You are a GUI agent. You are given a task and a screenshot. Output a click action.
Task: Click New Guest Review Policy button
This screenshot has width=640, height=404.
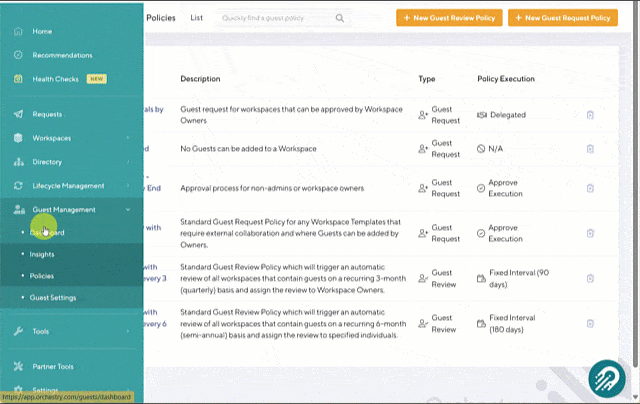pyautogui.click(x=449, y=18)
